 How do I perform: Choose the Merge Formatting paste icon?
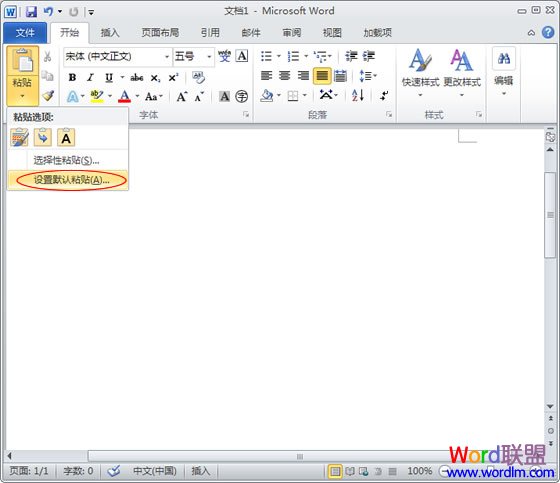pyautogui.click(x=43, y=138)
